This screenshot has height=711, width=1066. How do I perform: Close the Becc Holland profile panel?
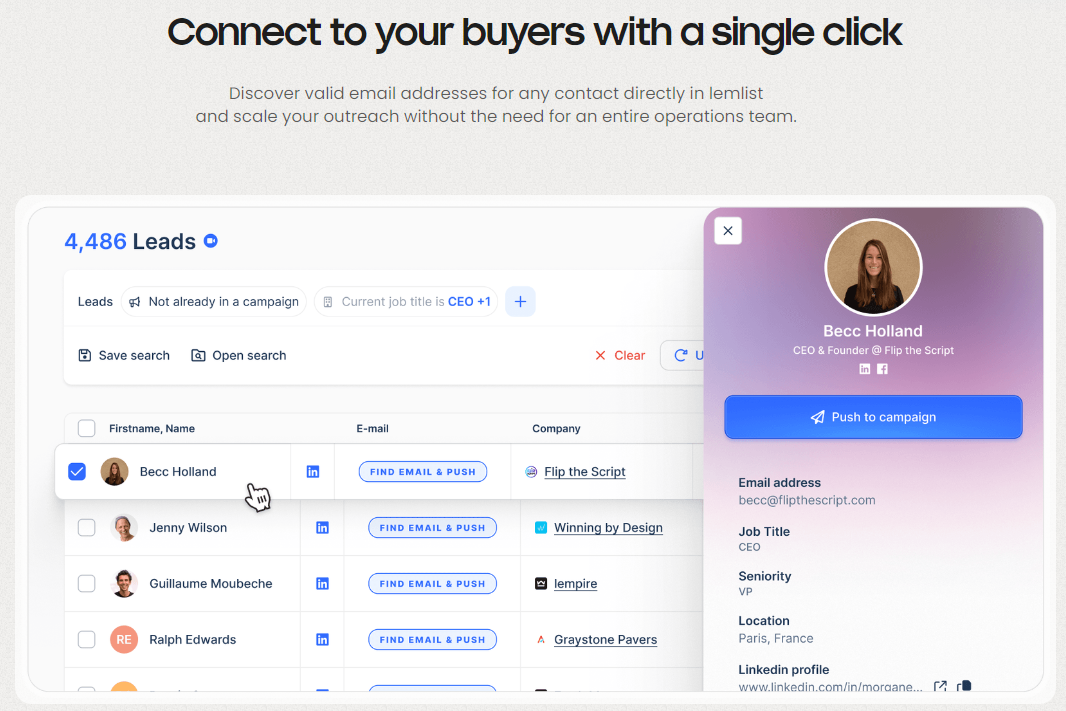click(728, 231)
